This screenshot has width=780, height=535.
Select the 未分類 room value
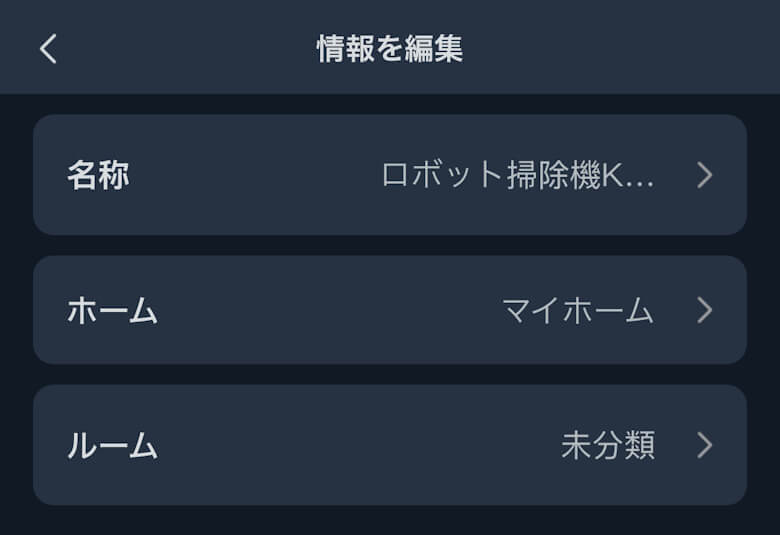coord(608,446)
